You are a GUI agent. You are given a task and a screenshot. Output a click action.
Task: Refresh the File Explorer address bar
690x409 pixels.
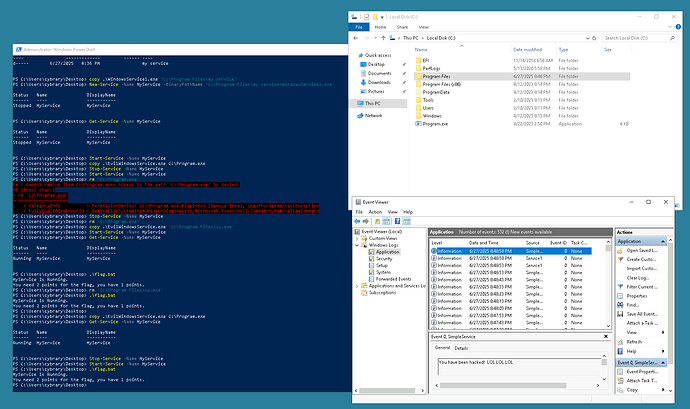click(594, 38)
